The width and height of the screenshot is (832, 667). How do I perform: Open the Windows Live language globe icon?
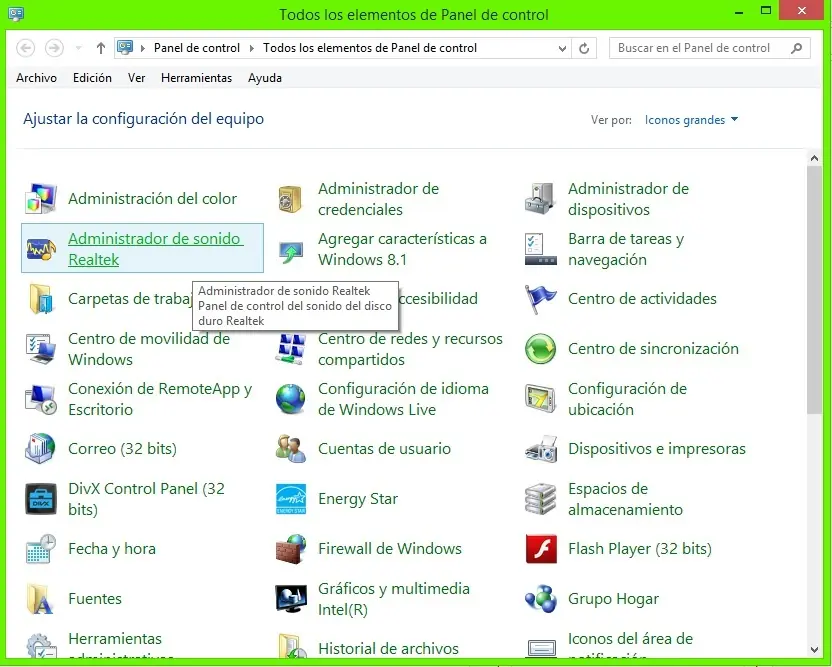290,399
